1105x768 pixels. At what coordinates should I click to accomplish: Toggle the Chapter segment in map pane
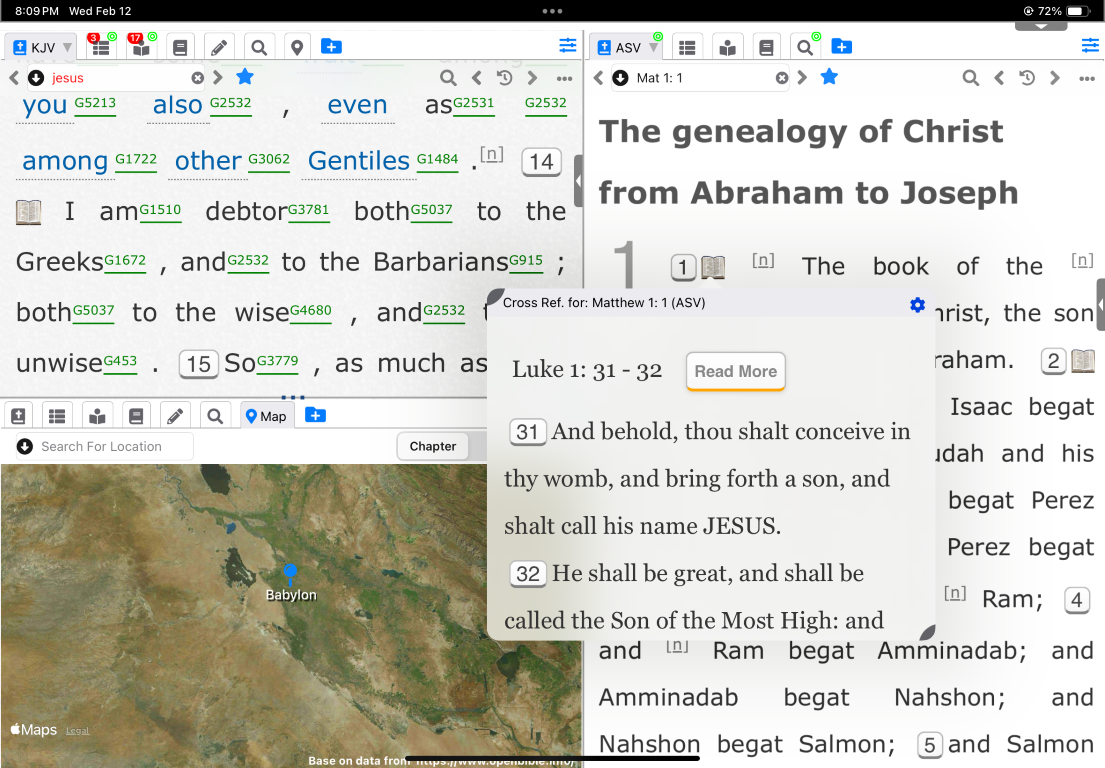[x=433, y=446]
